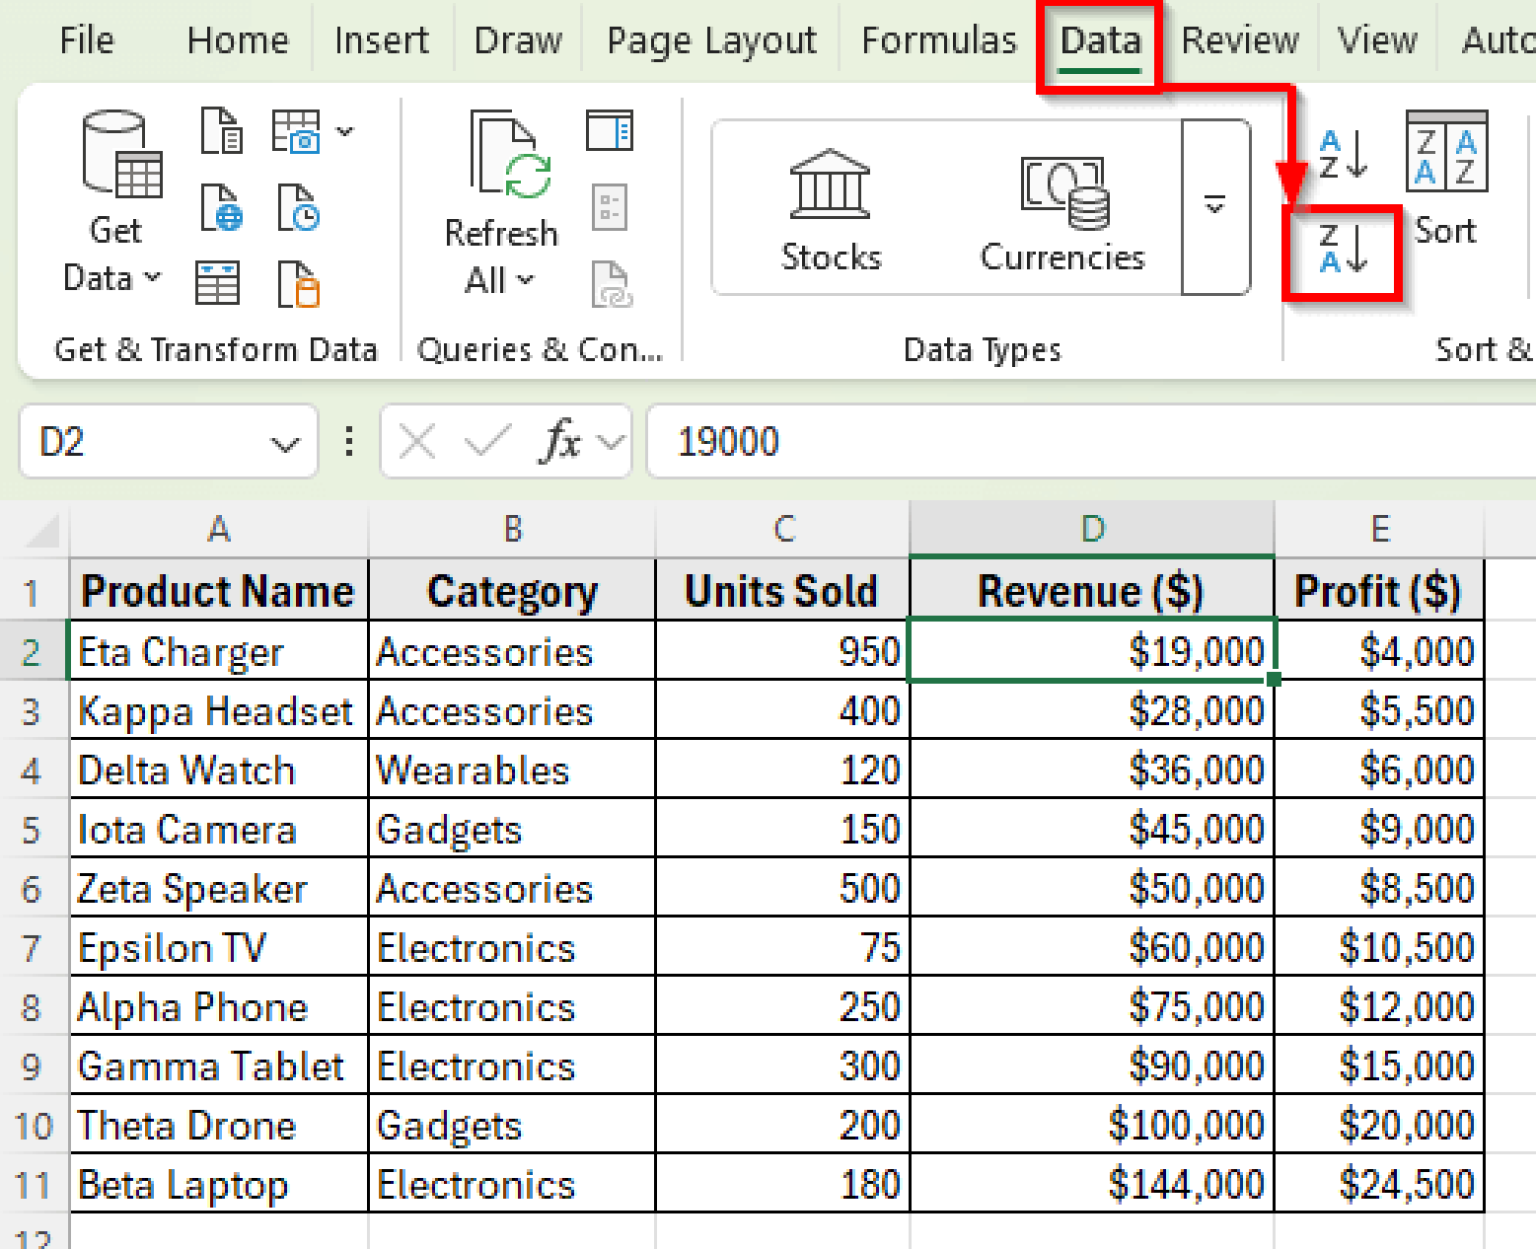Switch to the Formulas tab
This screenshot has width=1536, height=1249.
pos(937,40)
